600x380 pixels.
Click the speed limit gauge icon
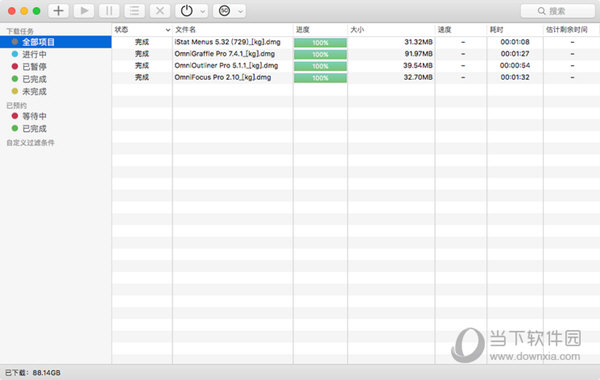tap(224, 11)
